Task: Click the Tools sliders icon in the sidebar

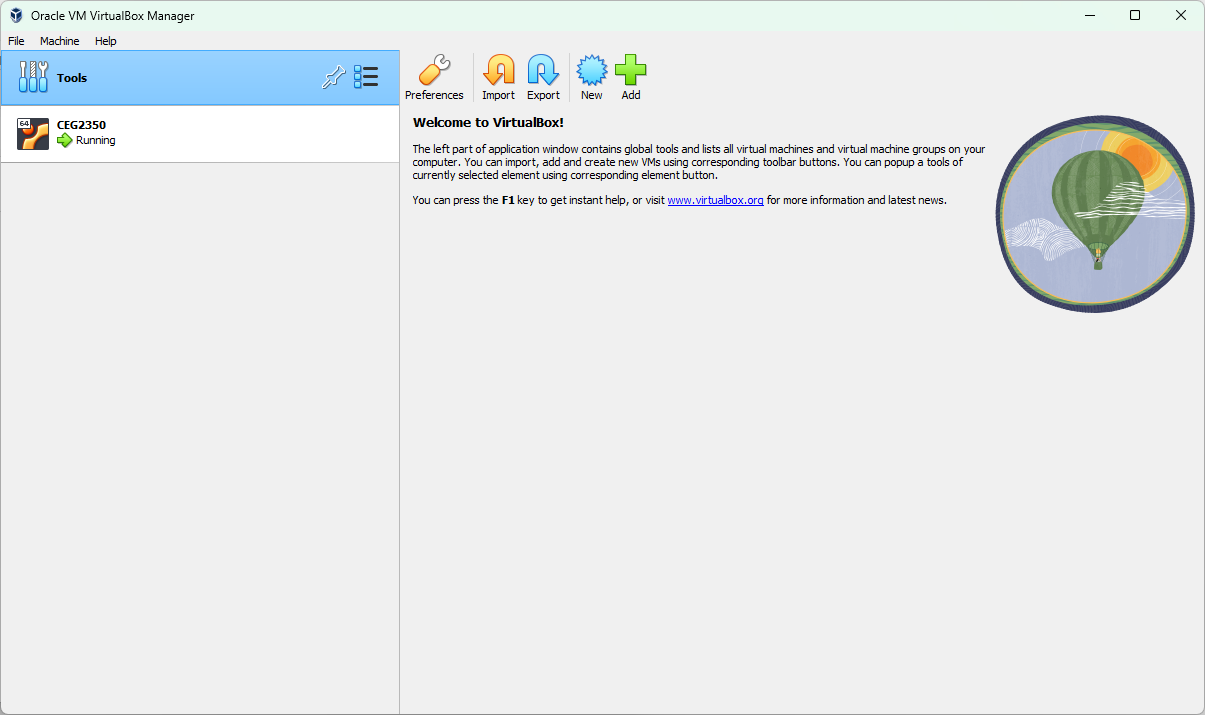Action: tap(33, 76)
